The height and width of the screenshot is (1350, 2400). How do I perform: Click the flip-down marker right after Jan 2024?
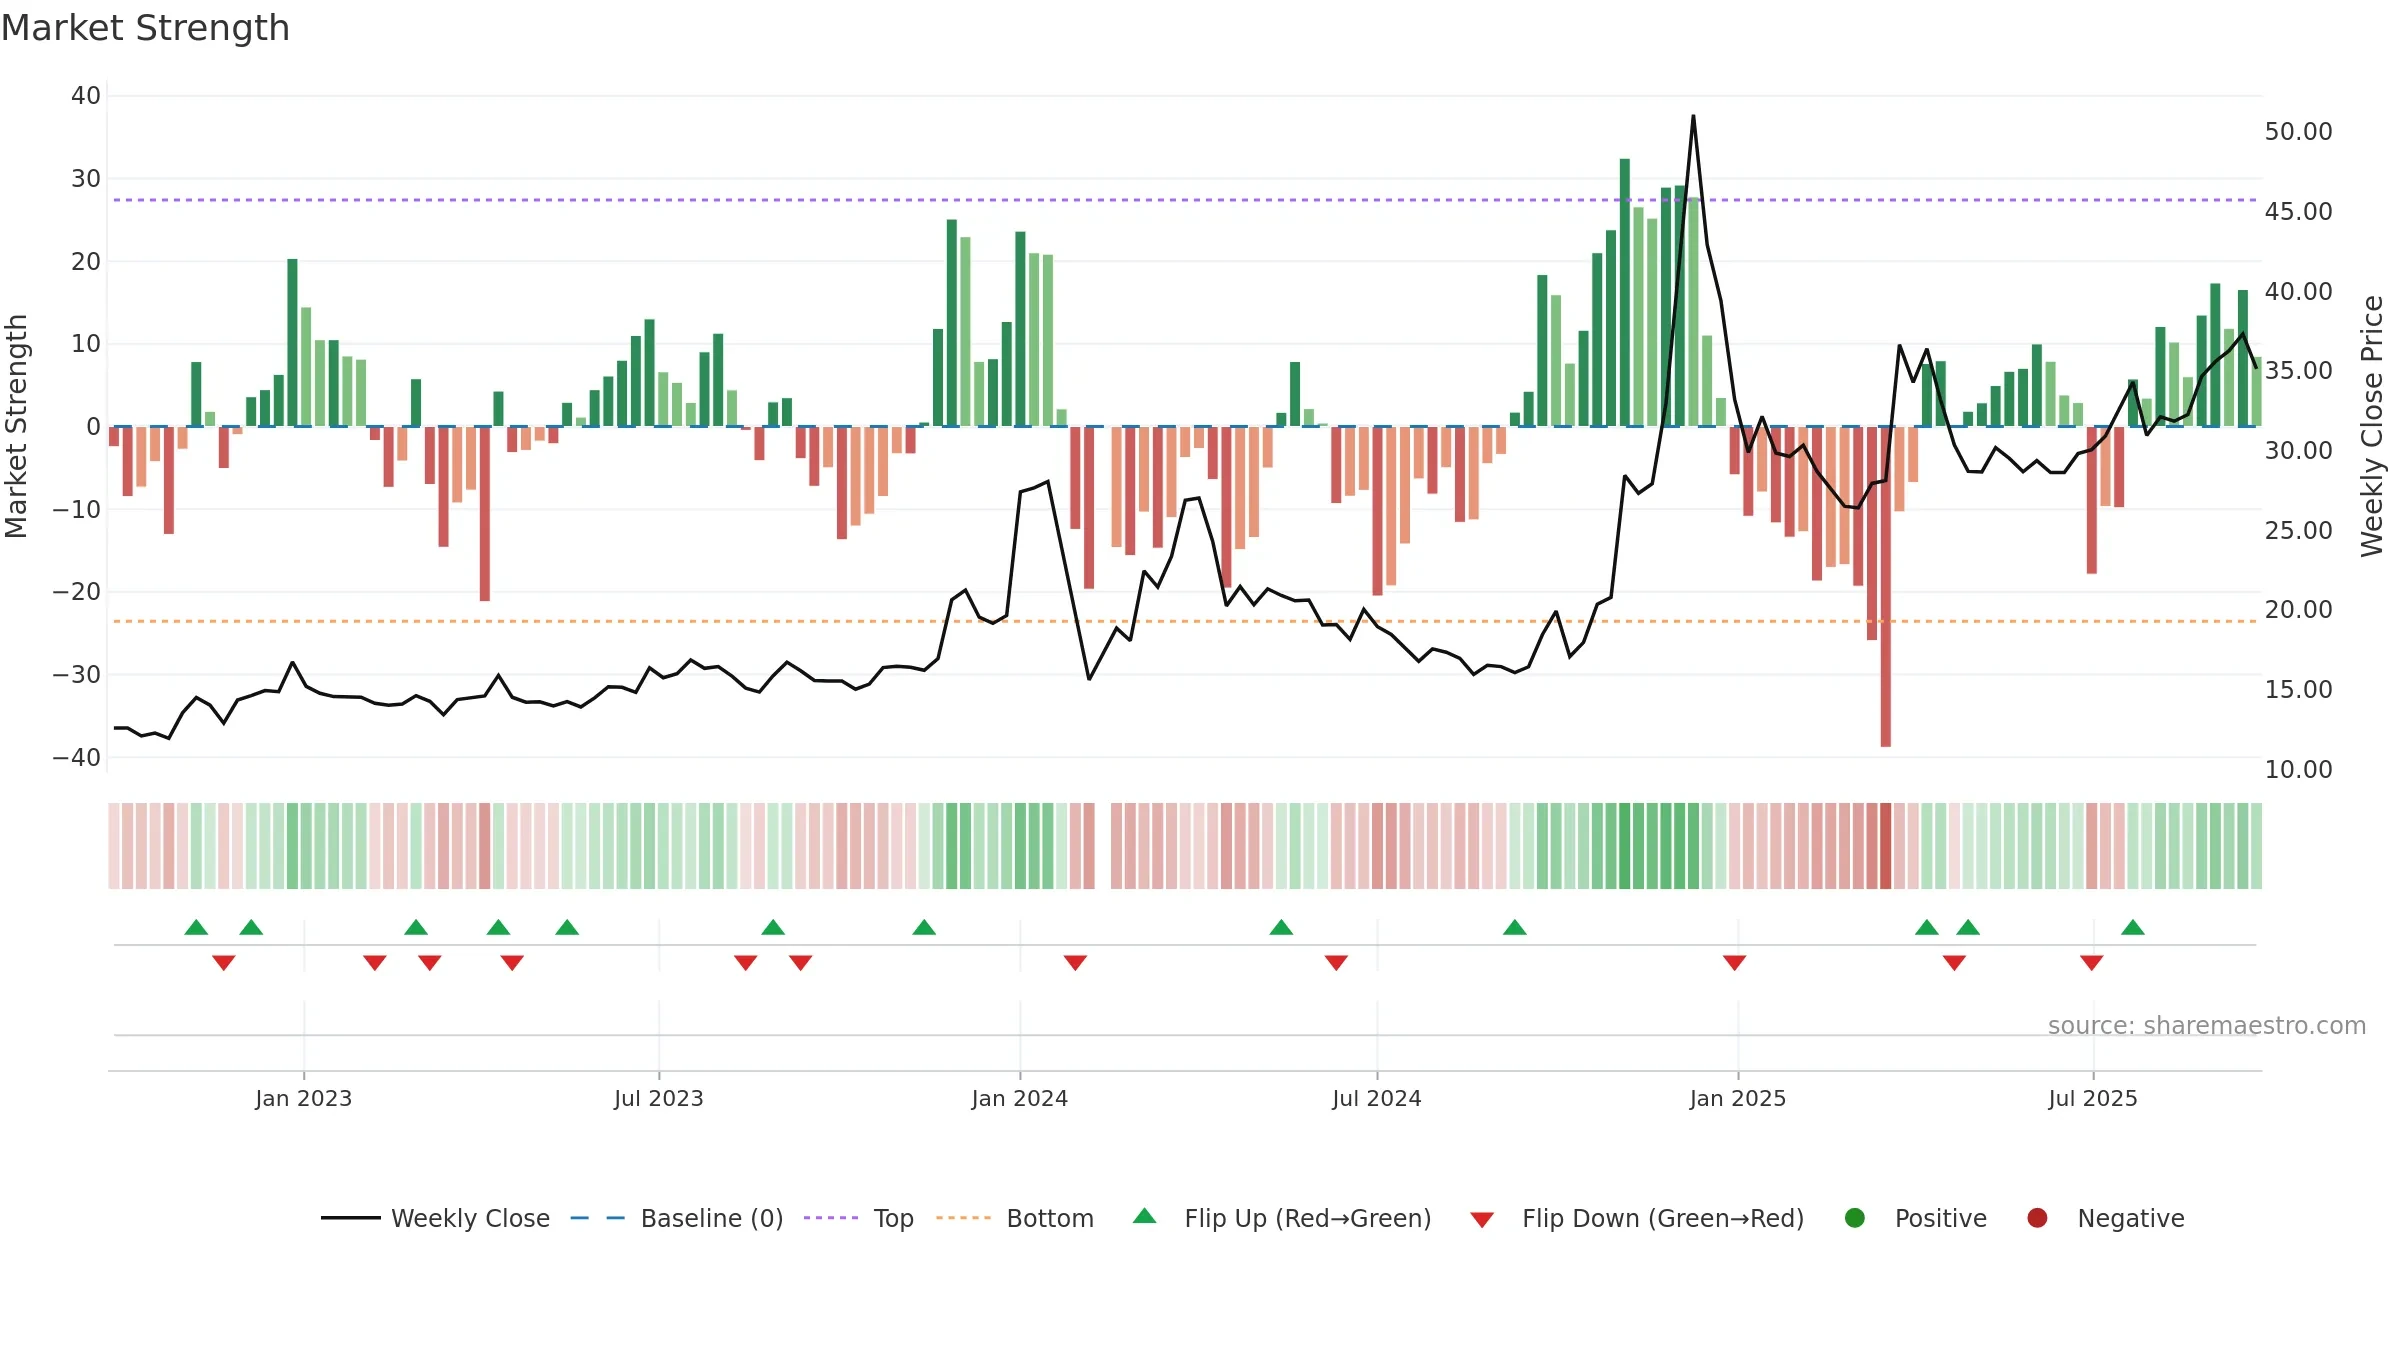tap(1075, 963)
